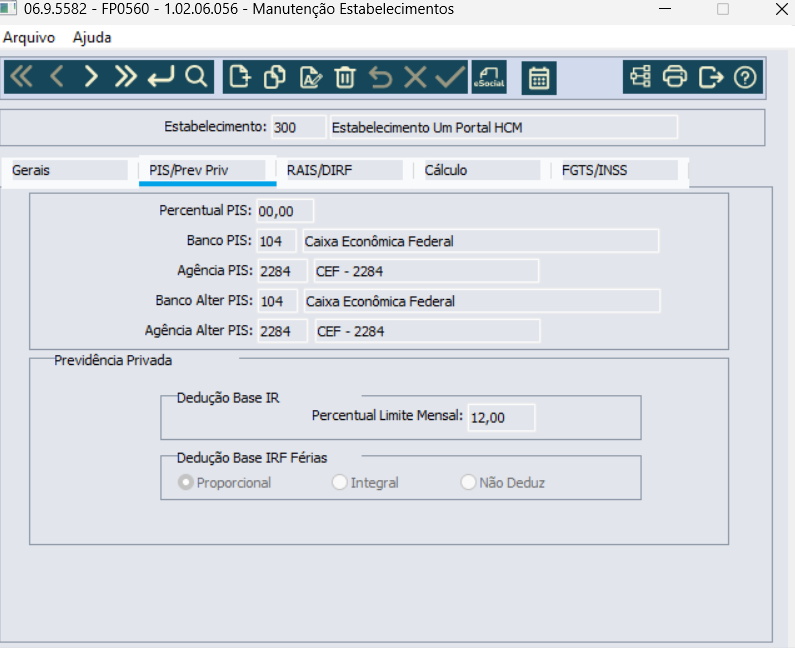Confirm checkmark icon in toolbar
Image resolution: width=795 pixels, height=648 pixels.
(x=450, y=77)
